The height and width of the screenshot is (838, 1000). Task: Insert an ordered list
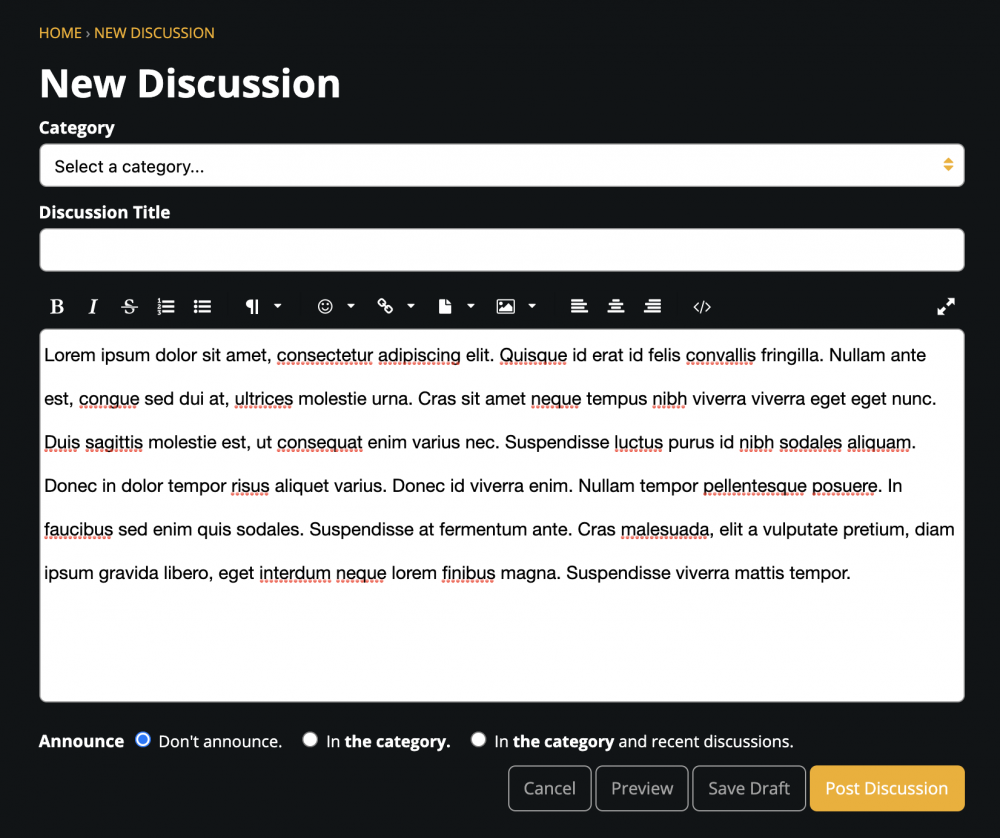tap(166, 306)
